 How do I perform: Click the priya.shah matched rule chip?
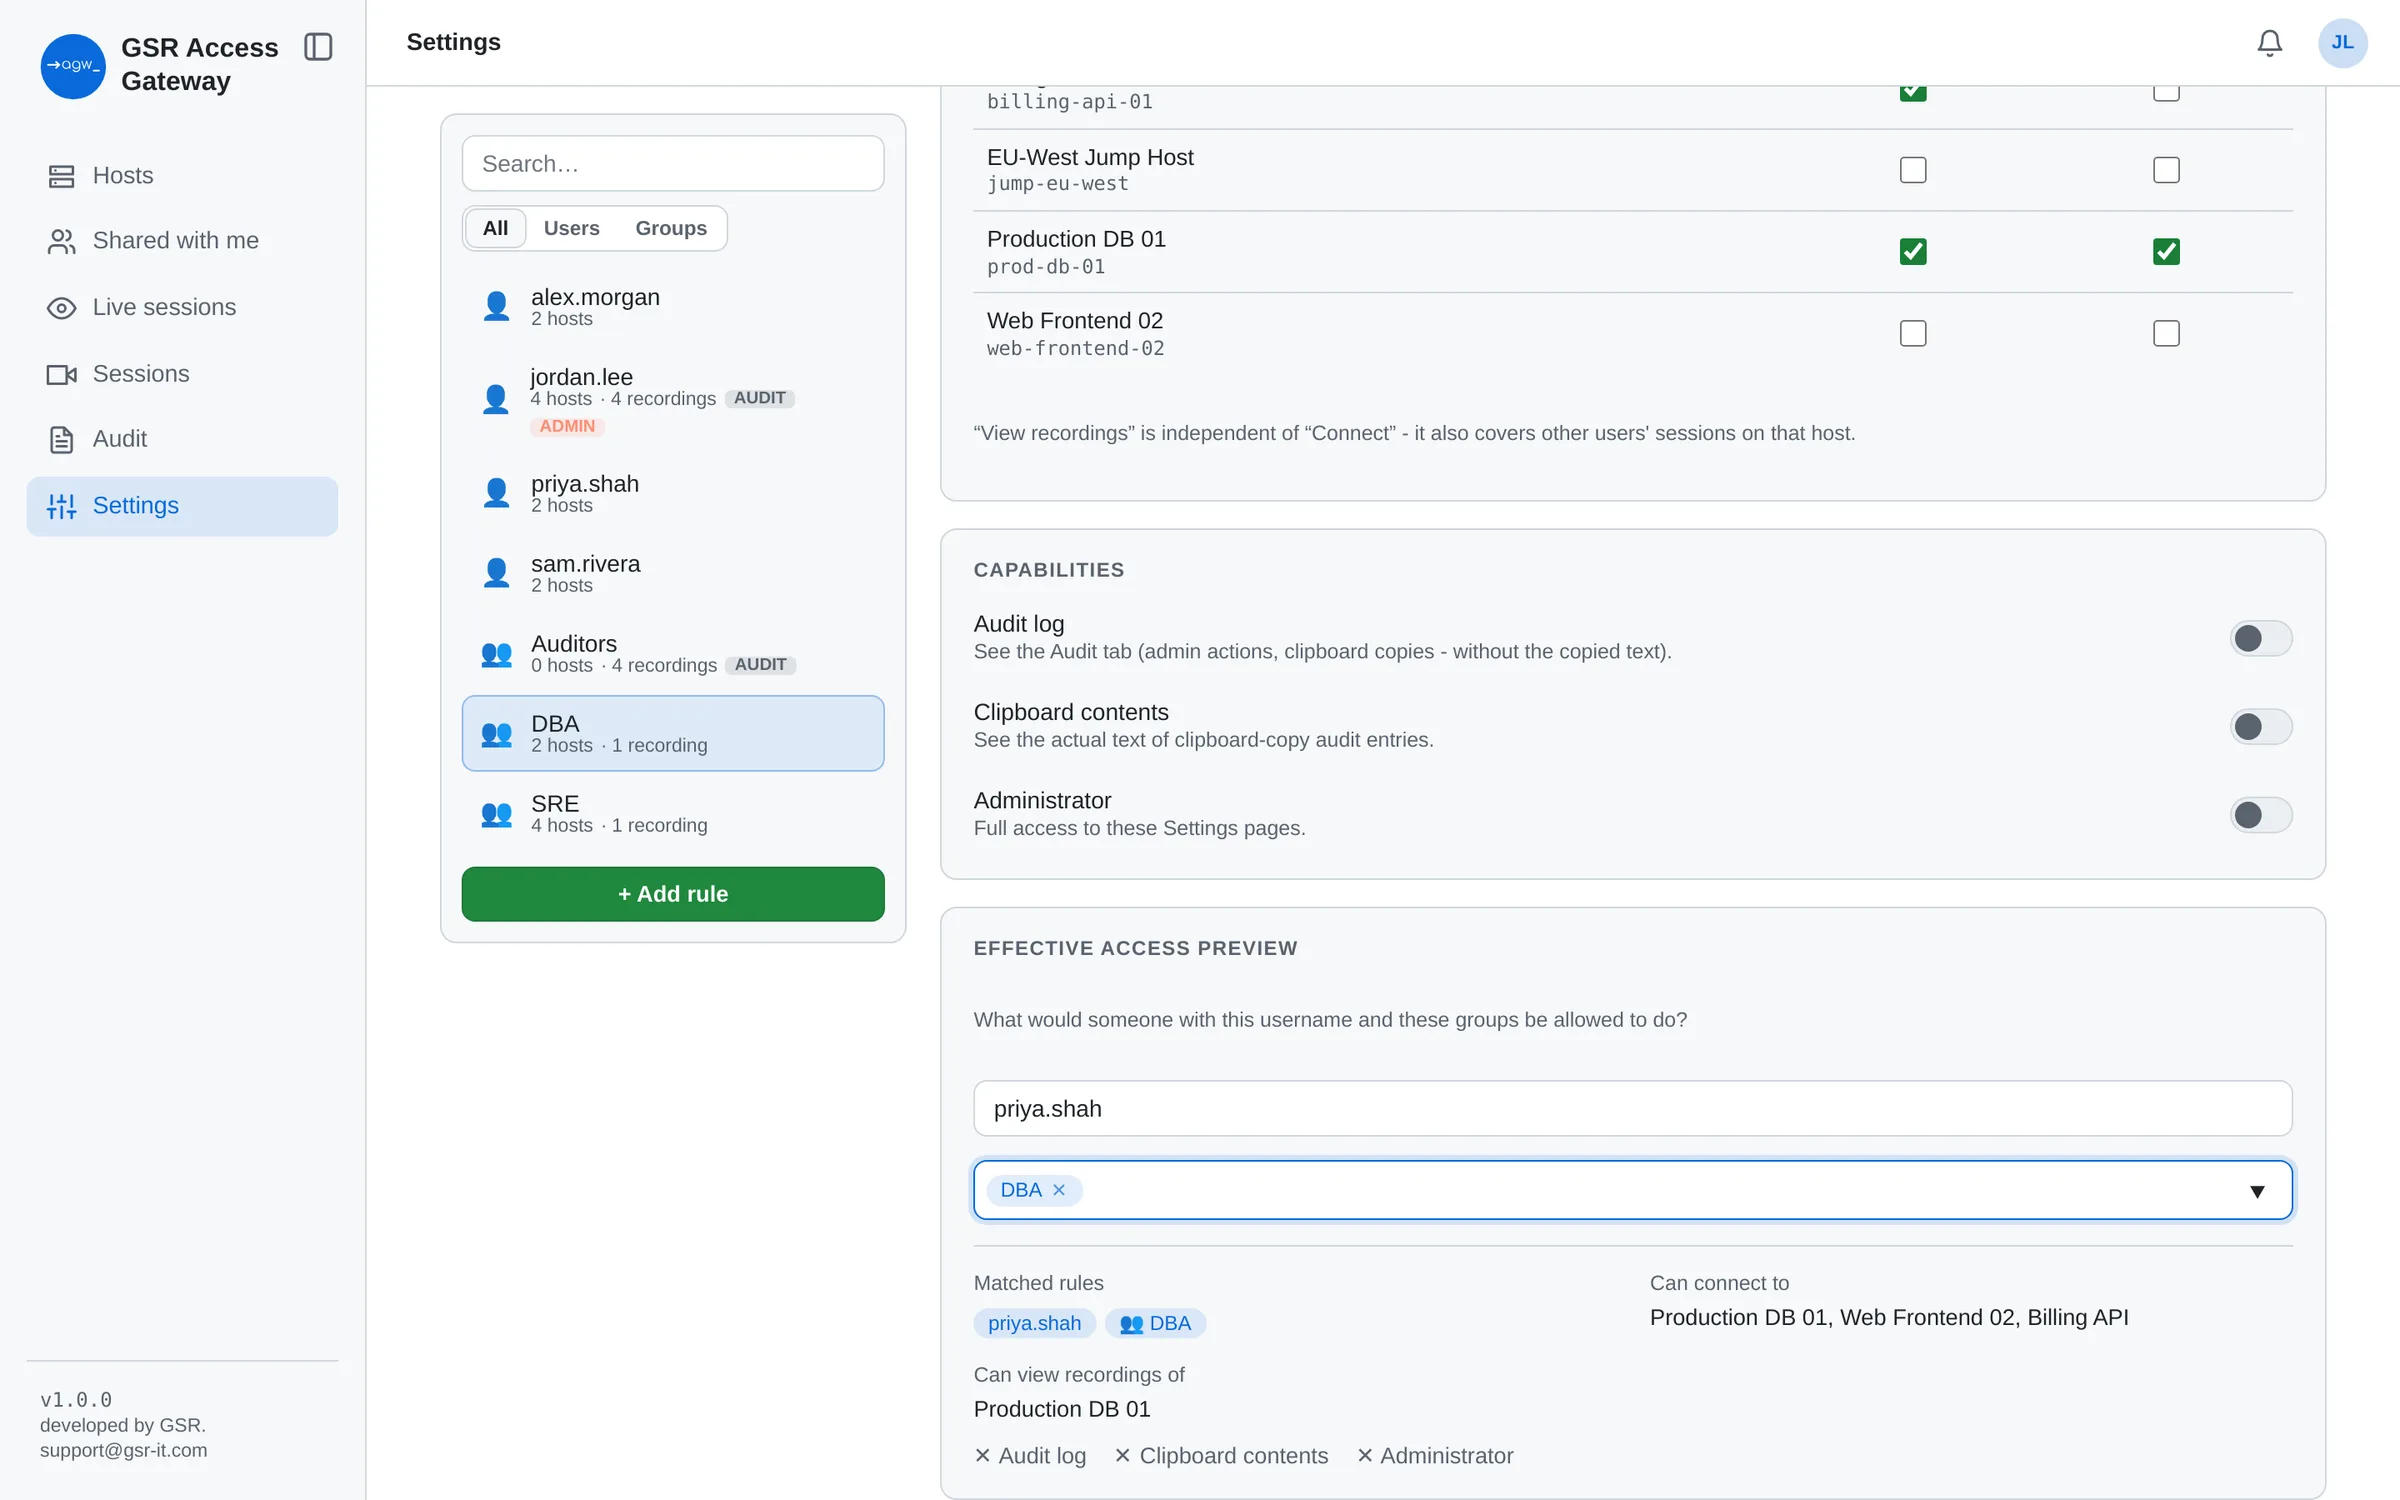1034,1323
